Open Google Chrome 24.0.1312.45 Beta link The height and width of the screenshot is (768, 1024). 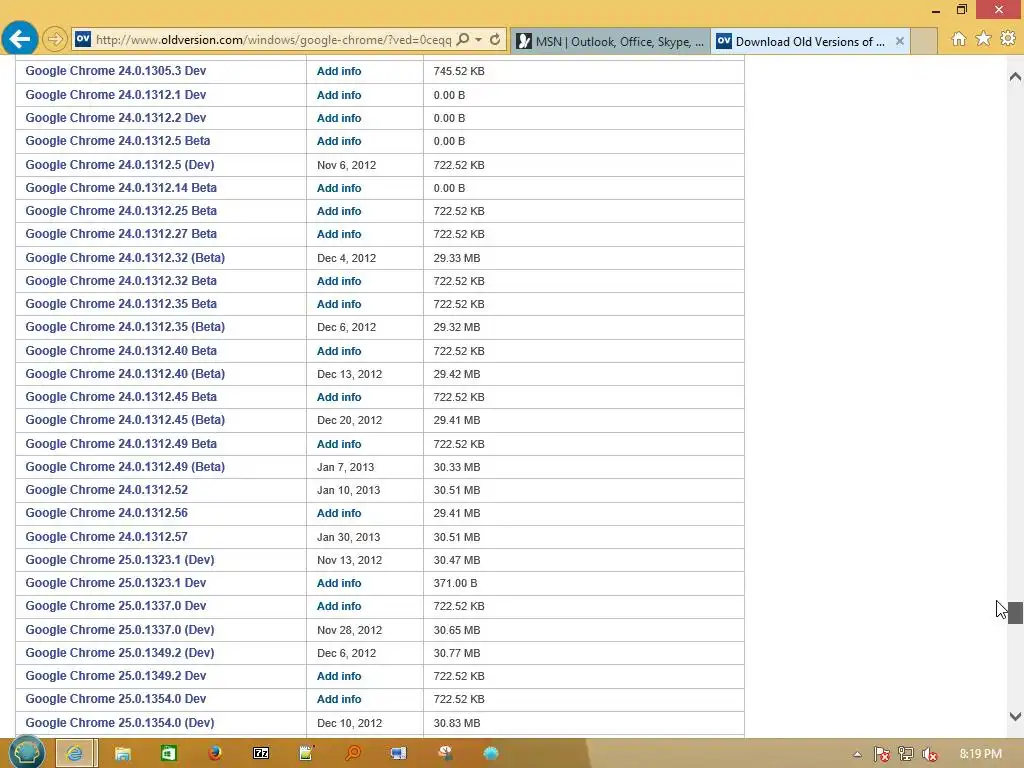click(x=121, y=397)
